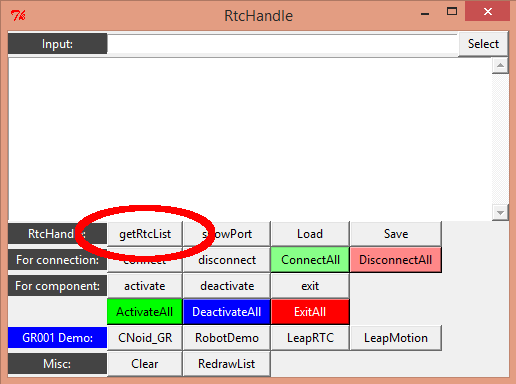Click the exit button in component row
This screenshot has height=384, width=516.
coord(310,286)
